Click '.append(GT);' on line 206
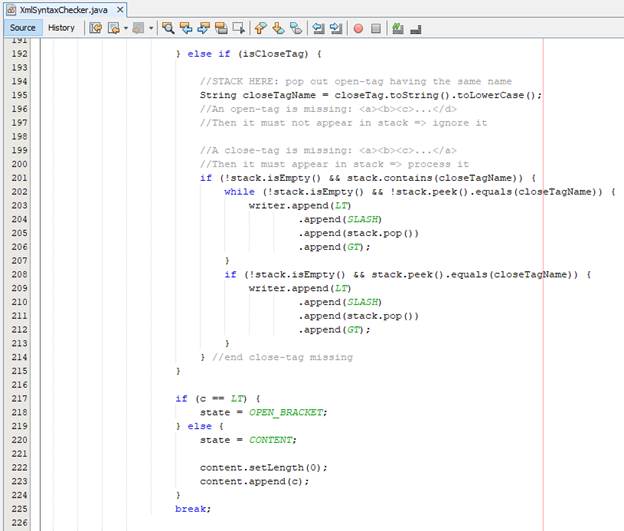Viewport: 624px width, 531px height. pyautogui.click(x=334, y=247)
